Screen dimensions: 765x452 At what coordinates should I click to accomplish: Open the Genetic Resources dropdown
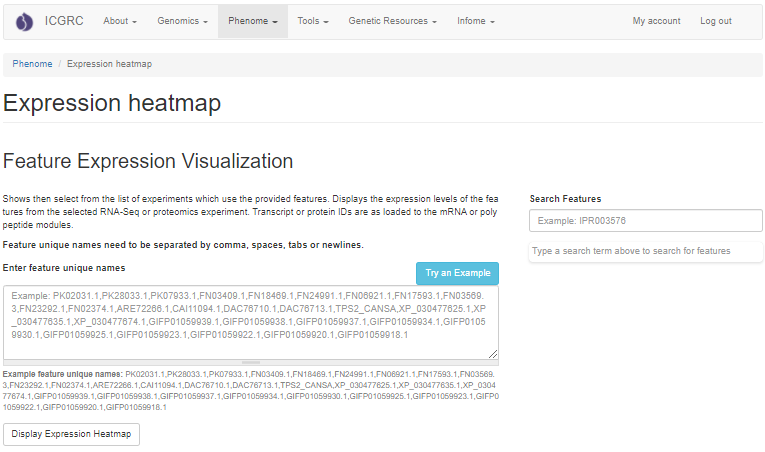(x=392, y=21)
